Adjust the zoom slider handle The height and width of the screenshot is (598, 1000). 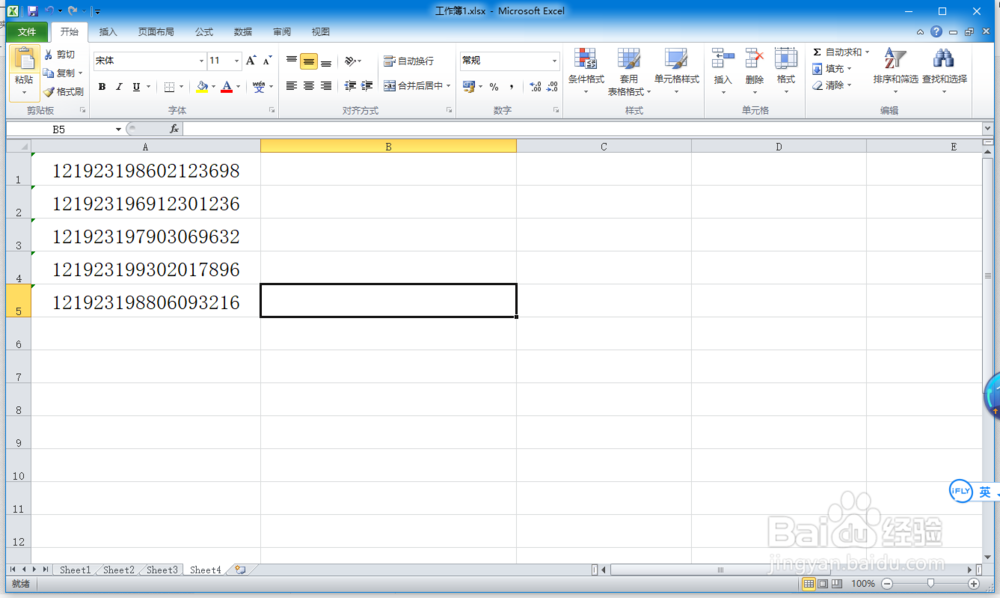click(x=930, y=583)
